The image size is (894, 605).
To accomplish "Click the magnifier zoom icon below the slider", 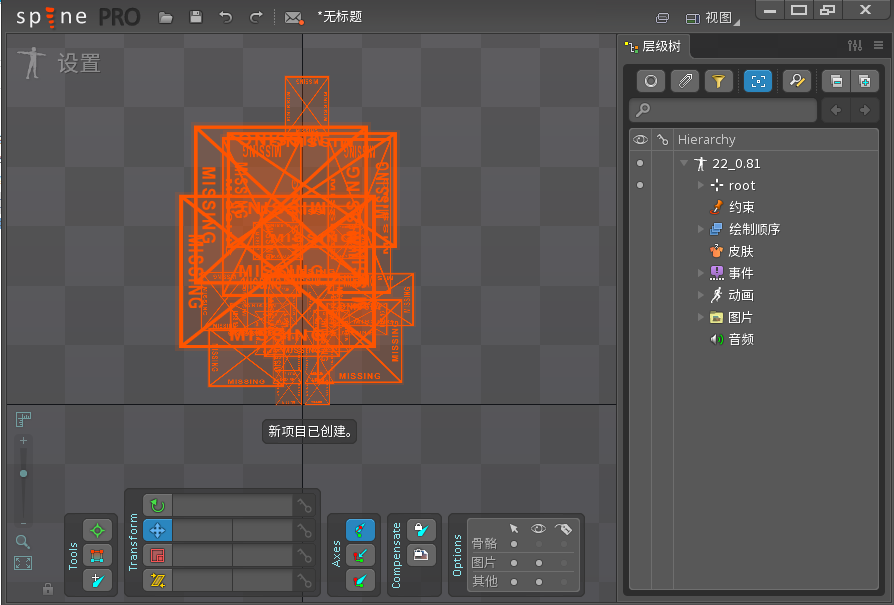I will coord(22,542).
